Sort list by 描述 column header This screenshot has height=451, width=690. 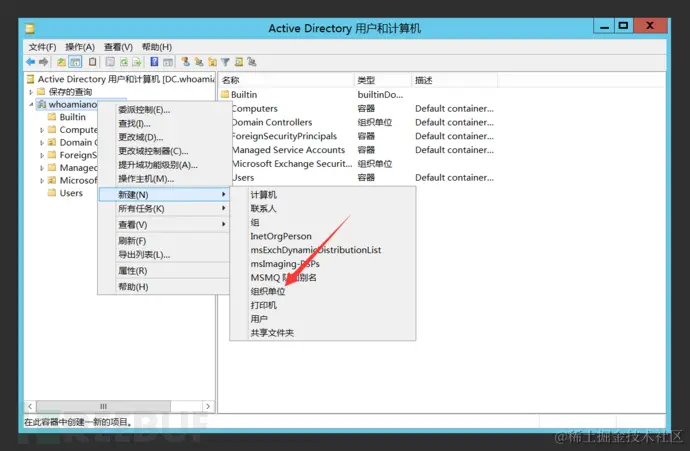point(455,80)
